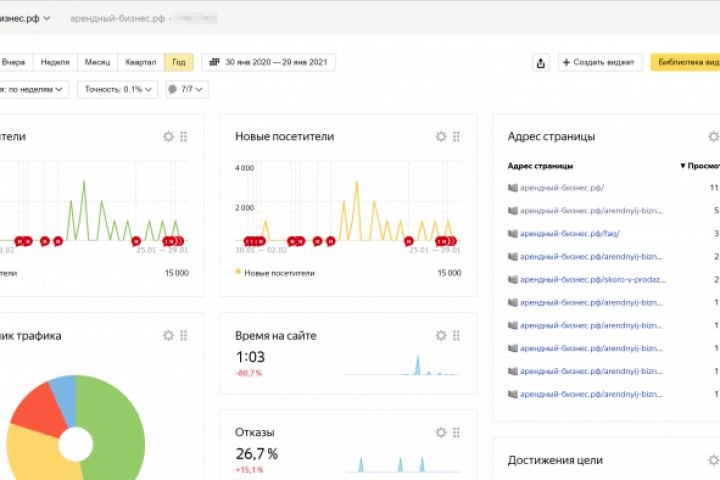
Task: Click the Создать виджет button
Action: coord(600,62)
